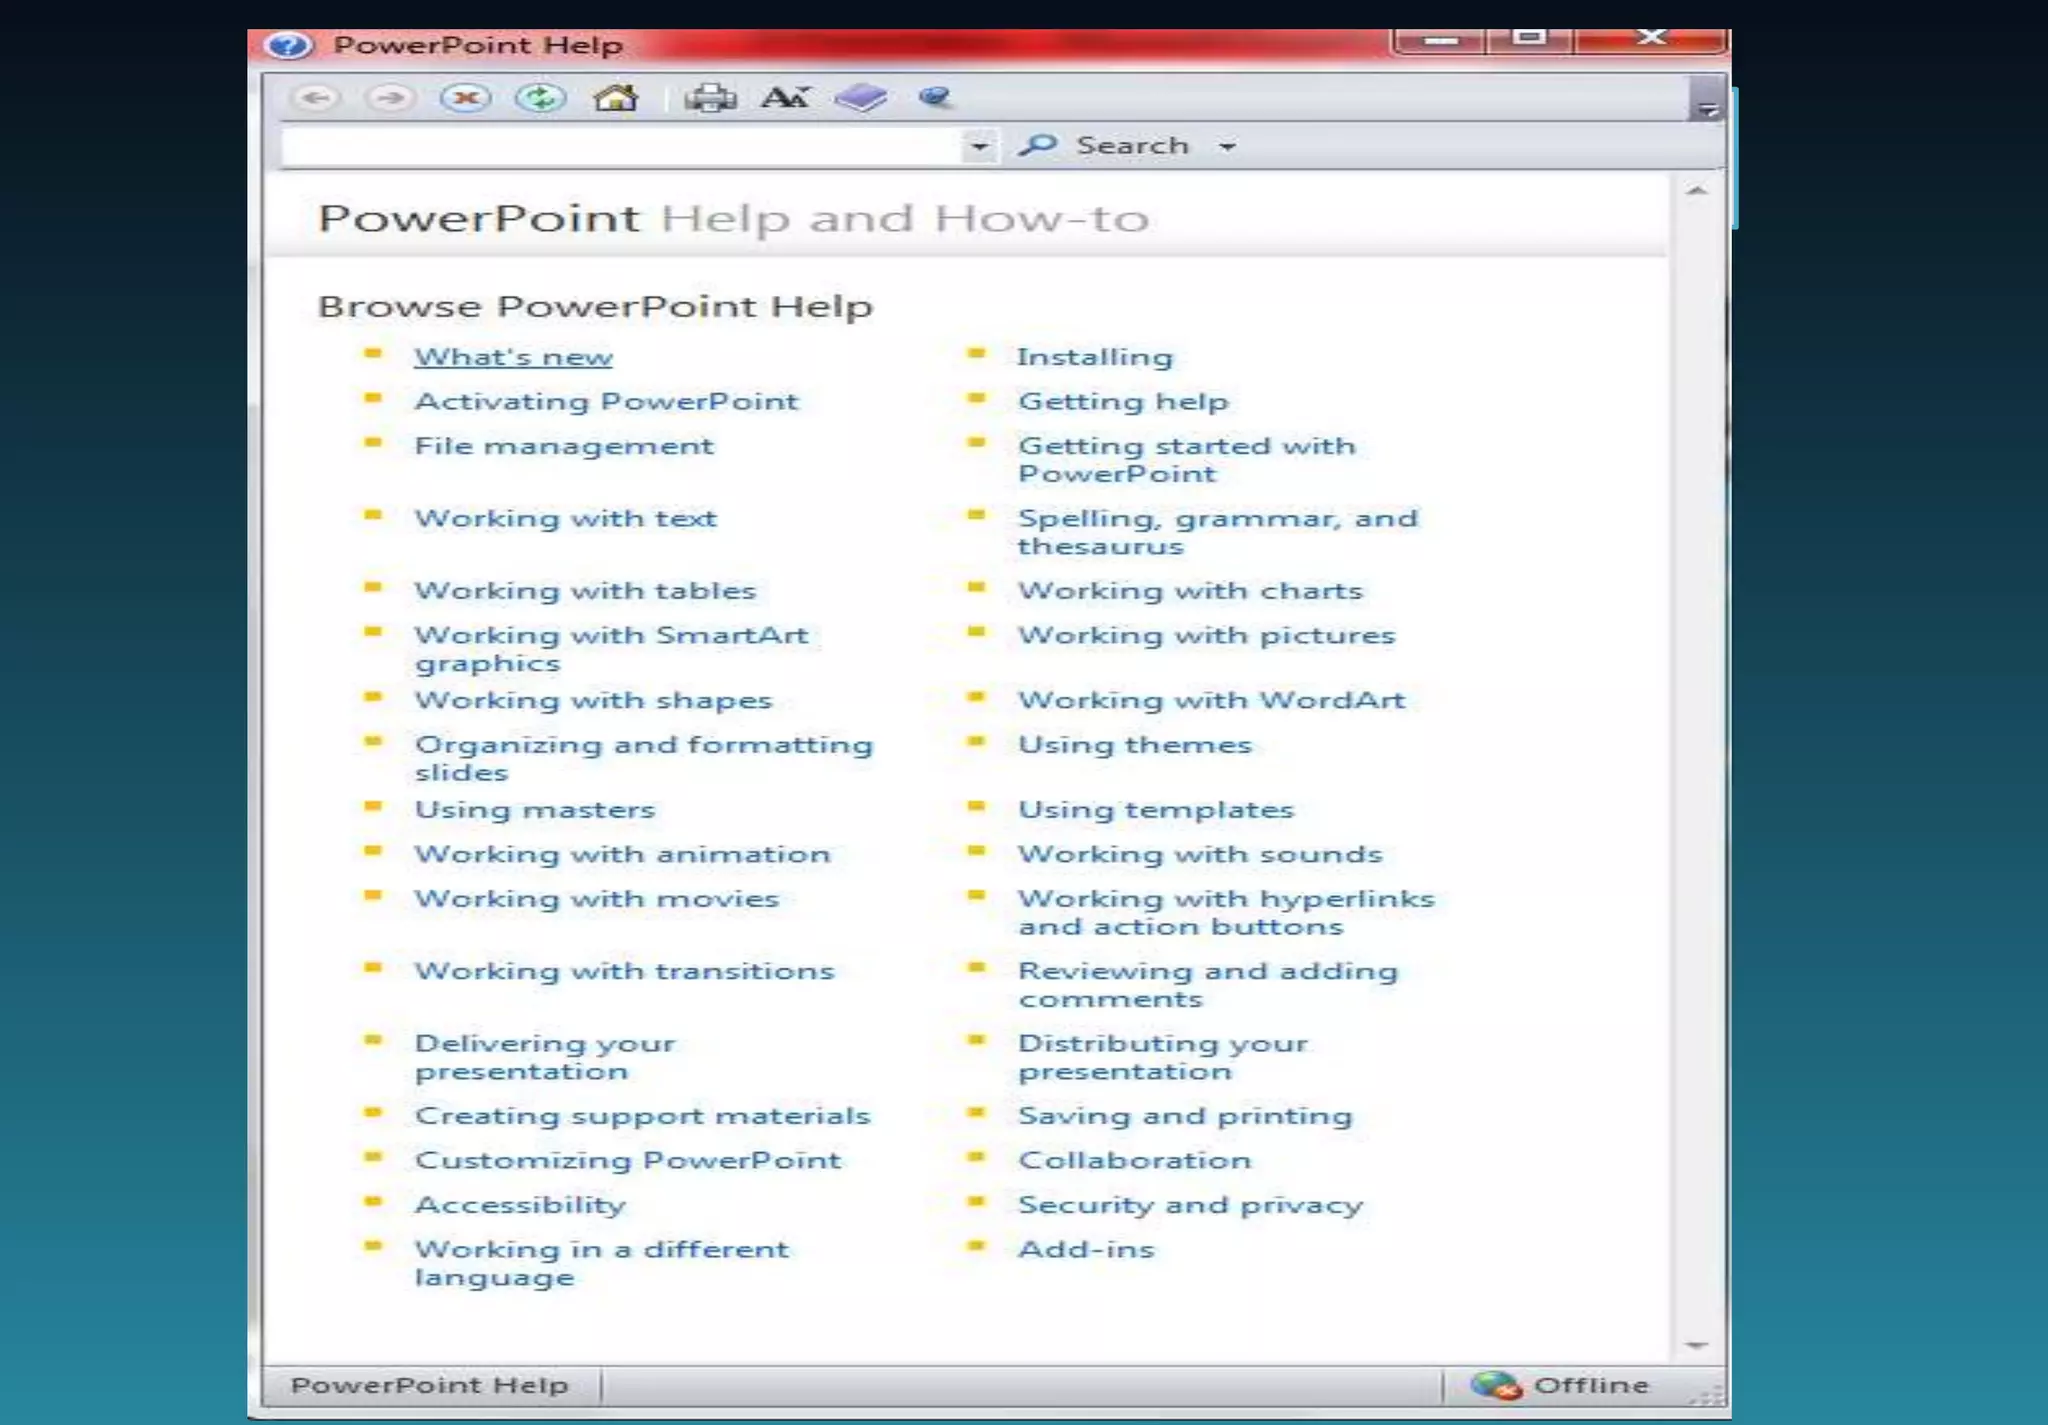2048x1425 pixels.
Task: Click the Search button
Action: coord(1106,146)
